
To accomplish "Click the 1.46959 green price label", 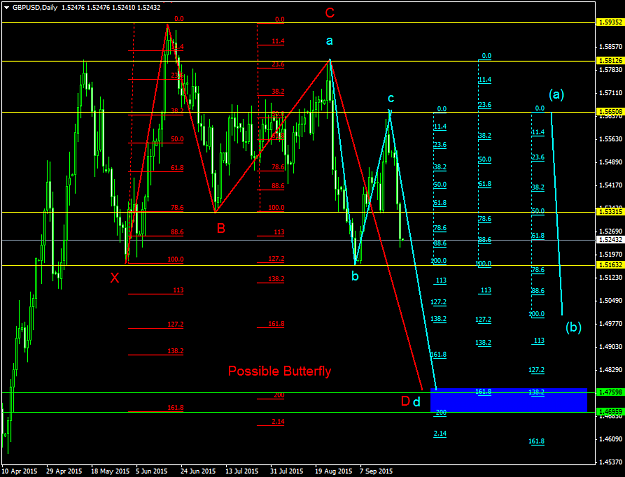I will click(610, 411).
